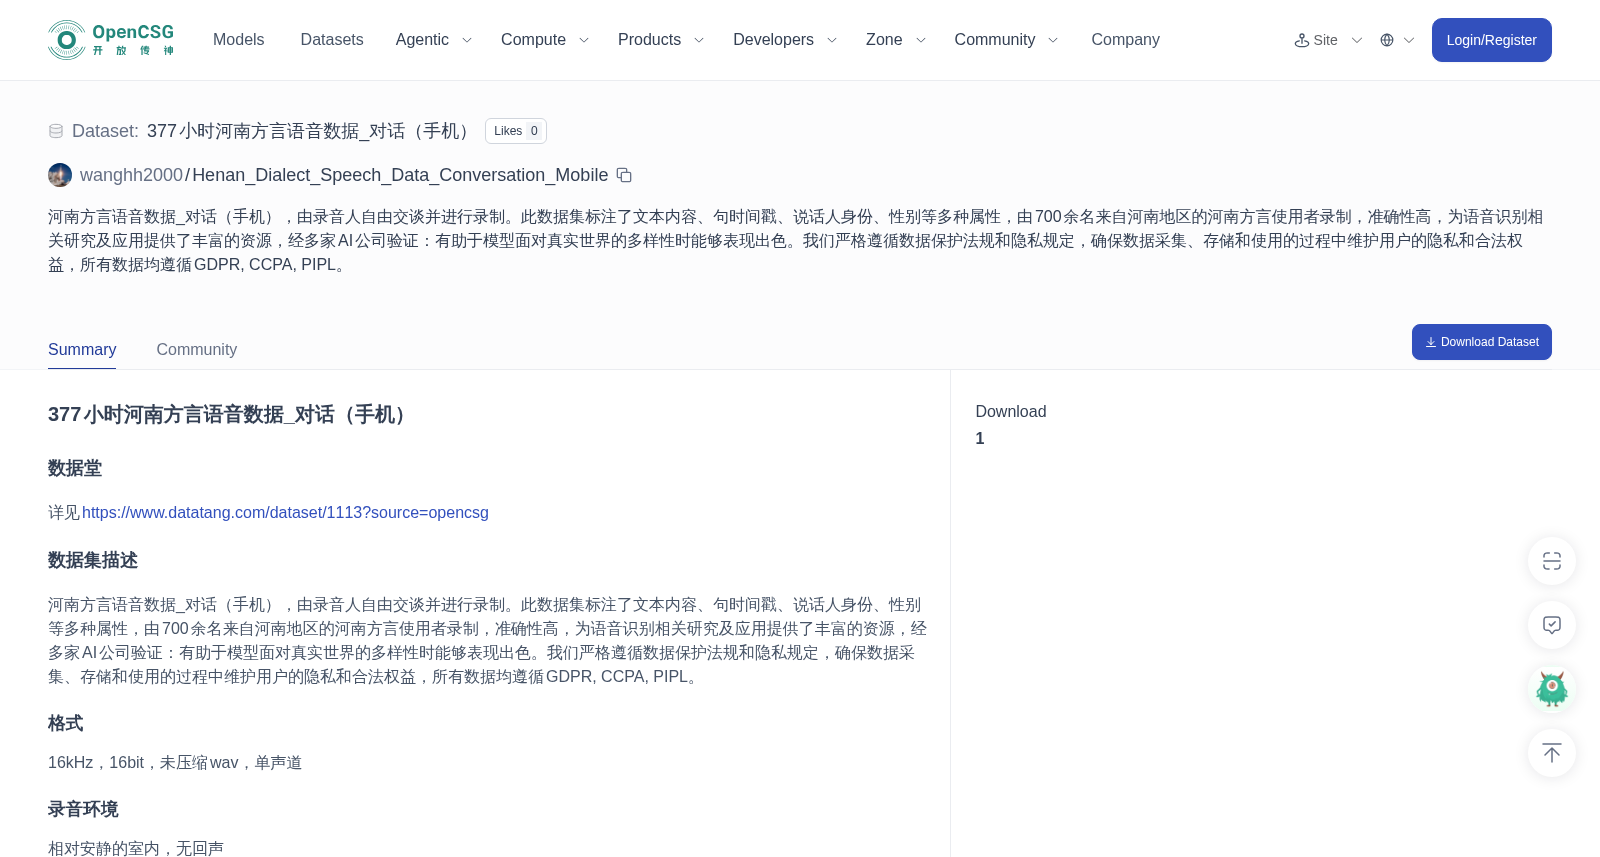This screenshot has height=857, width=1600.
Task: Click the Site location icon
Action: click(x=1302, y=40)
